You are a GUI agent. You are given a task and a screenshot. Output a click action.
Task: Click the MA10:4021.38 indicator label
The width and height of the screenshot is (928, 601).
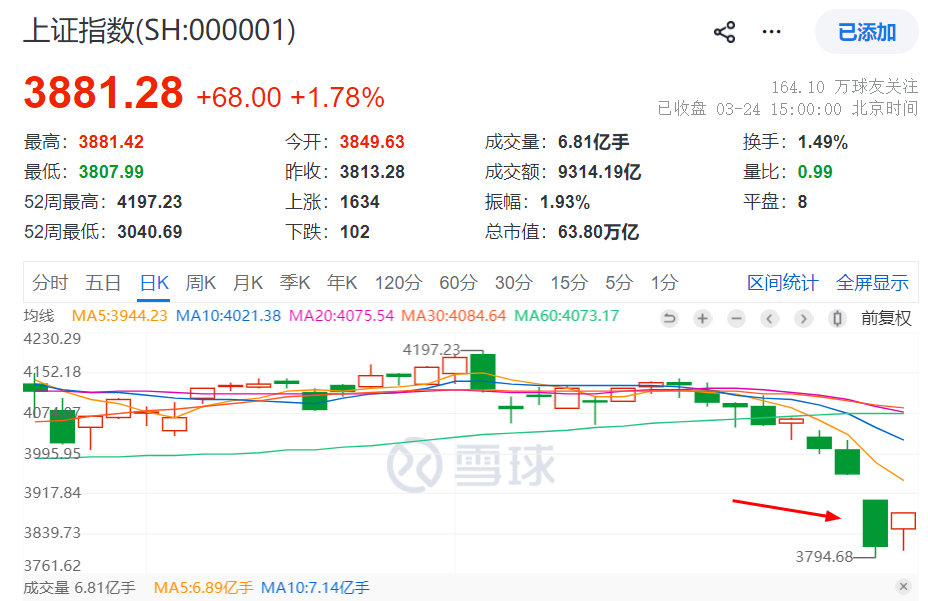coord(228,316)
